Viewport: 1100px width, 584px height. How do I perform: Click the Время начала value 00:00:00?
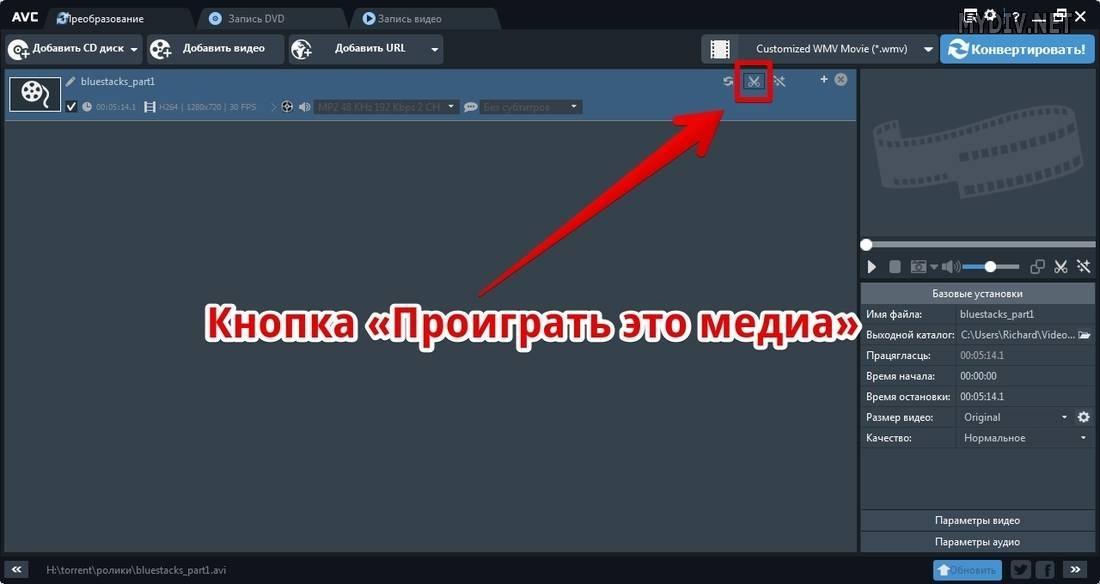[x=979, y=376]
